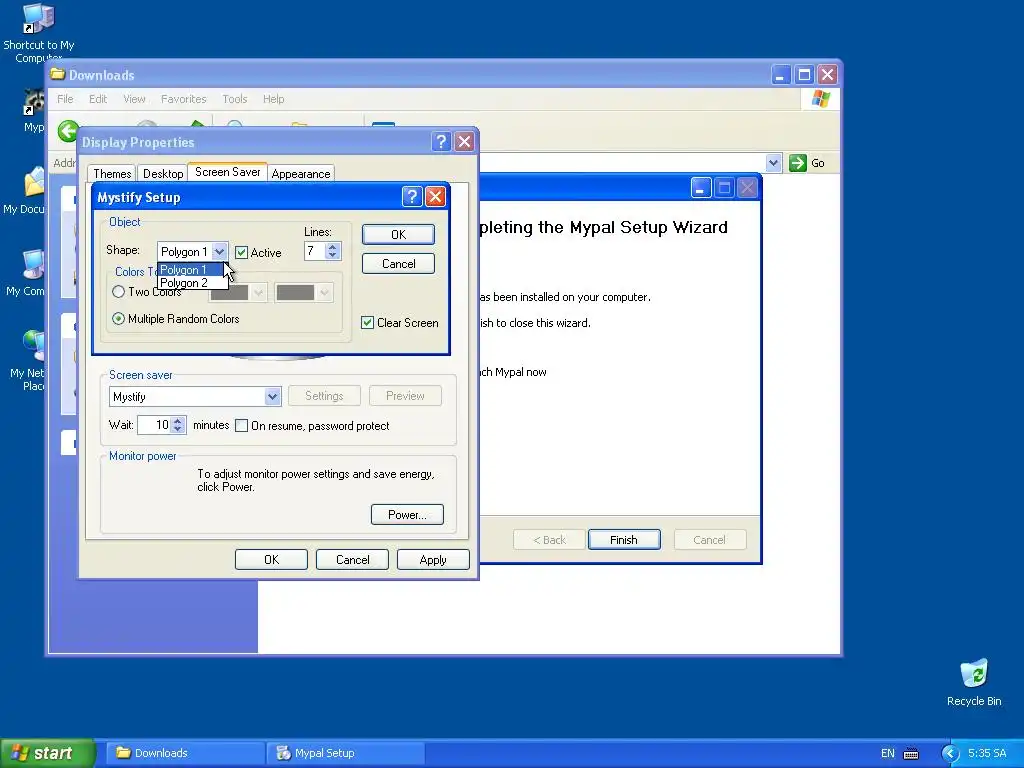Expand hidden tray icons arrow
Viewport: 1024px width, 768px height.
tap(950, 753)
